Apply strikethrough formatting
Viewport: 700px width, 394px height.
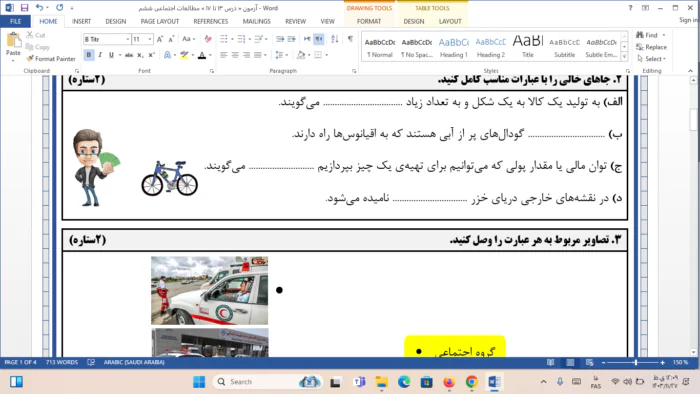pos(129,55)
